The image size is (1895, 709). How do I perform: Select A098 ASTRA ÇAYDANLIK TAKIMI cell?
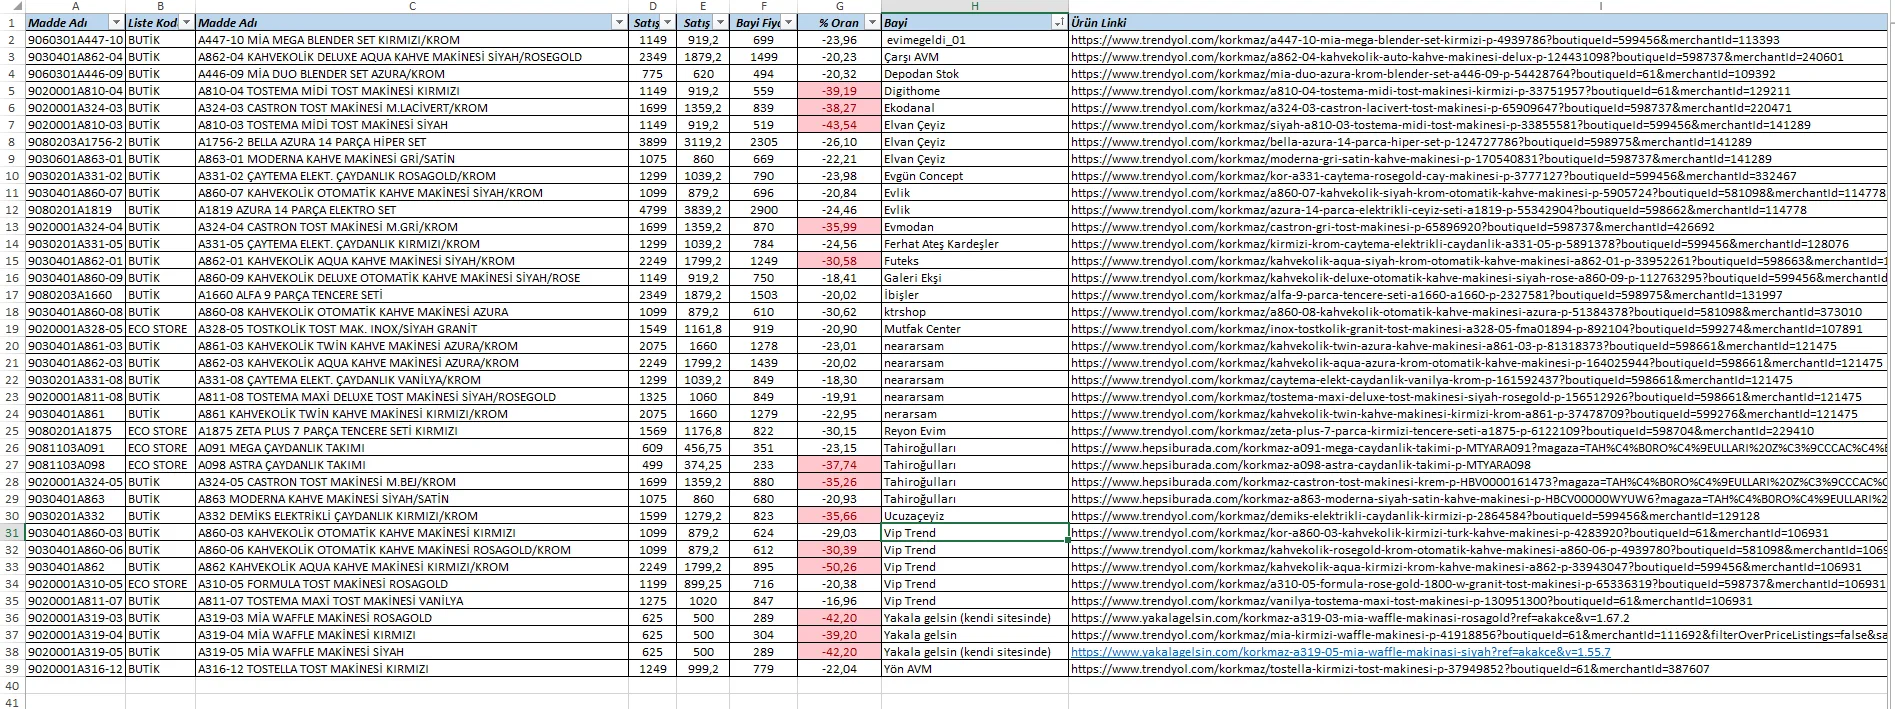412,465
